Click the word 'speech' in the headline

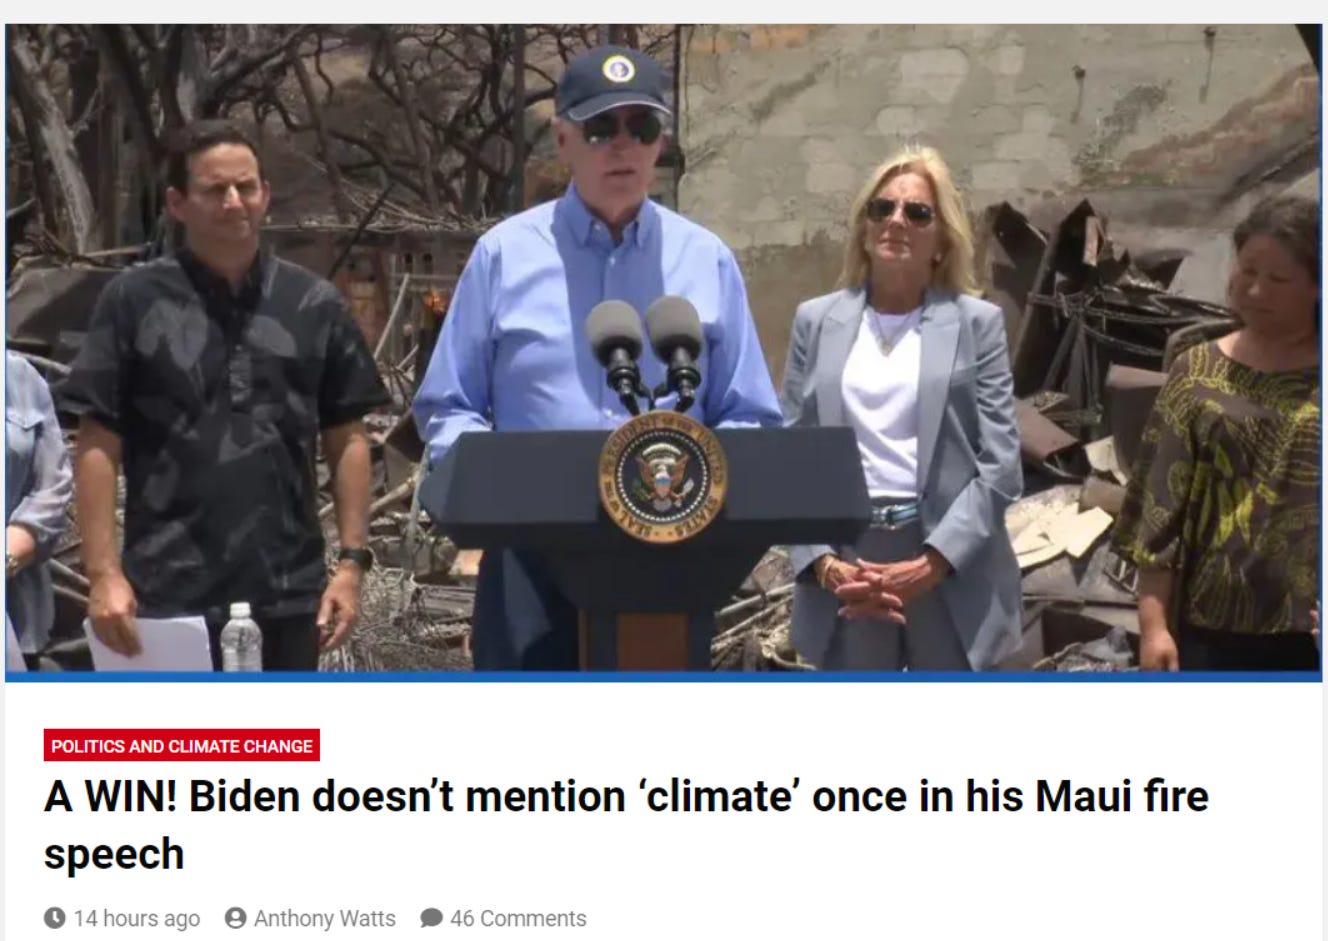click(114, 854)
